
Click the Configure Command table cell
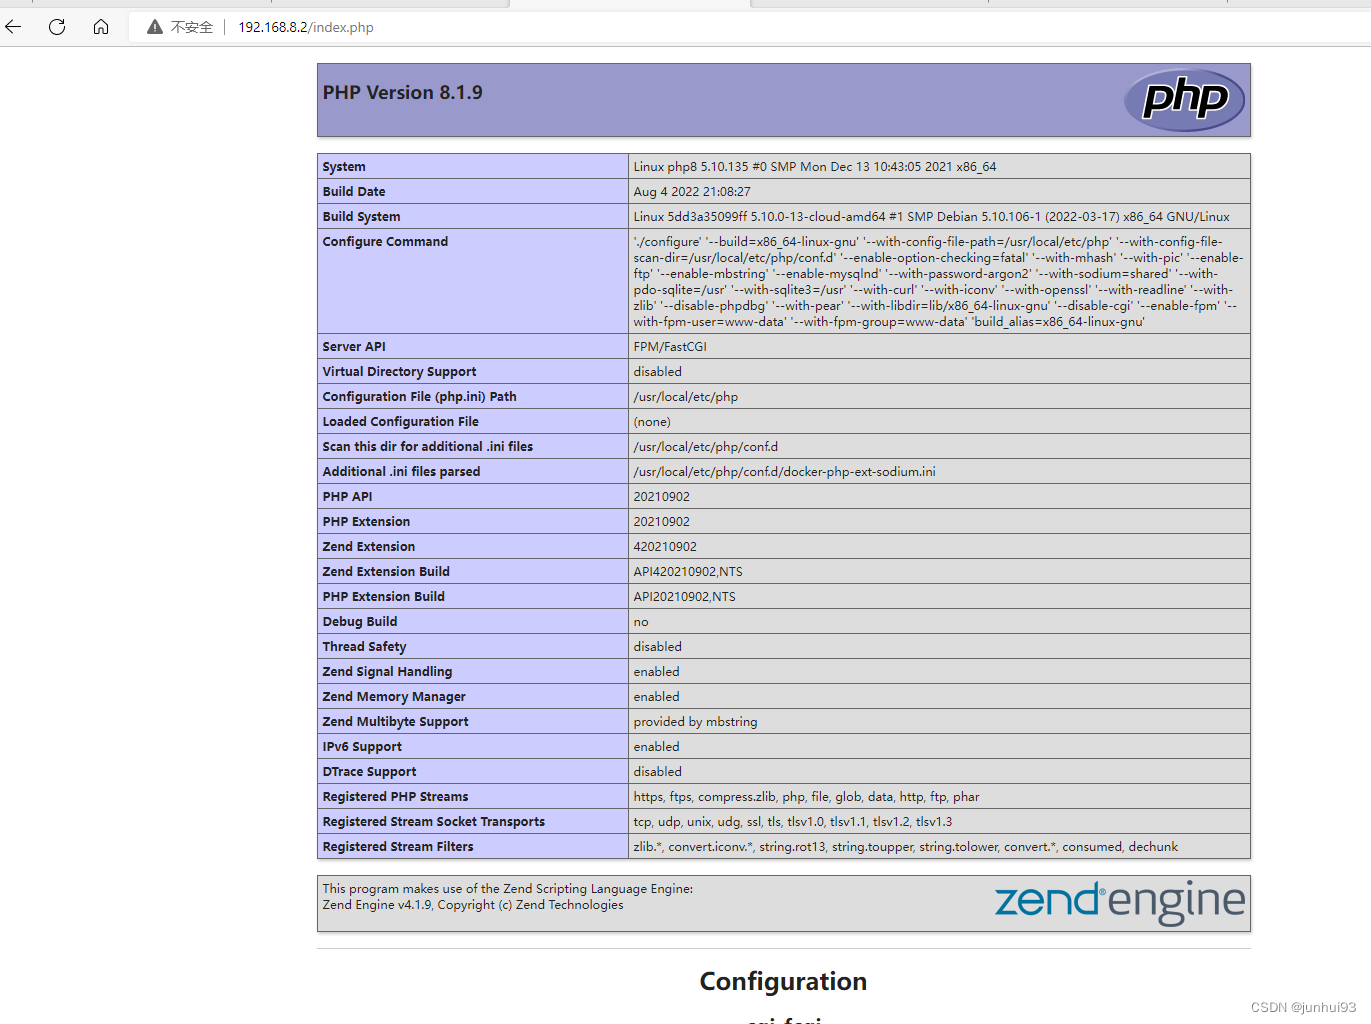pos(384,241)
